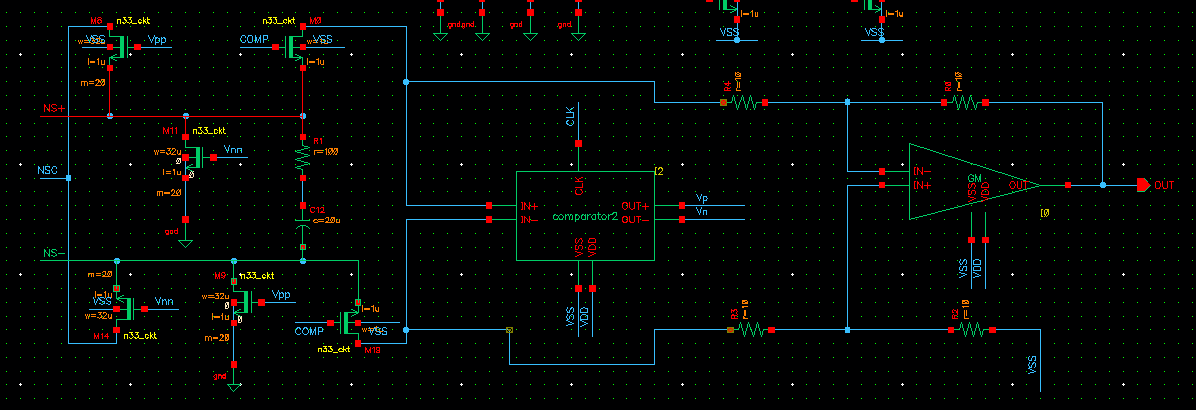Click the NS+ net label
The width and height of the screenshot is (1196, 410).
[x=54, y=107]
